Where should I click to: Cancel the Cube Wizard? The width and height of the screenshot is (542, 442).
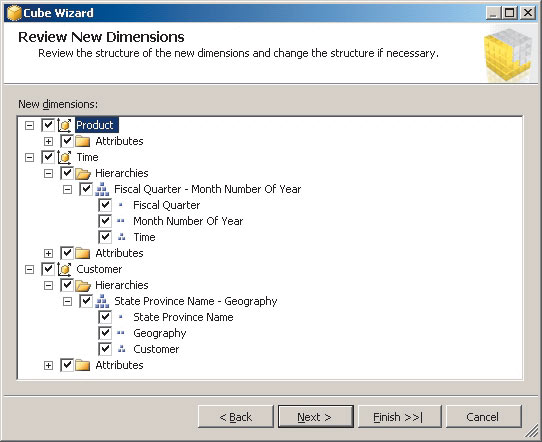pyautogui.click(x=484, y=417)
